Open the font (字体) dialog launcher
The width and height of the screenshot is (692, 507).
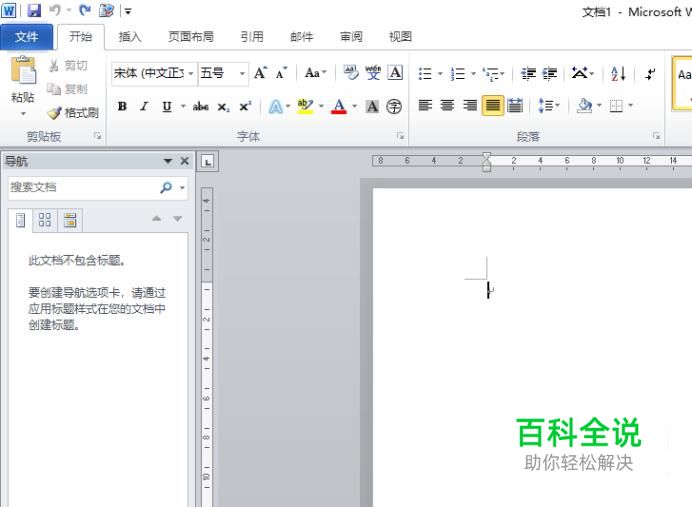pos(400,136)
